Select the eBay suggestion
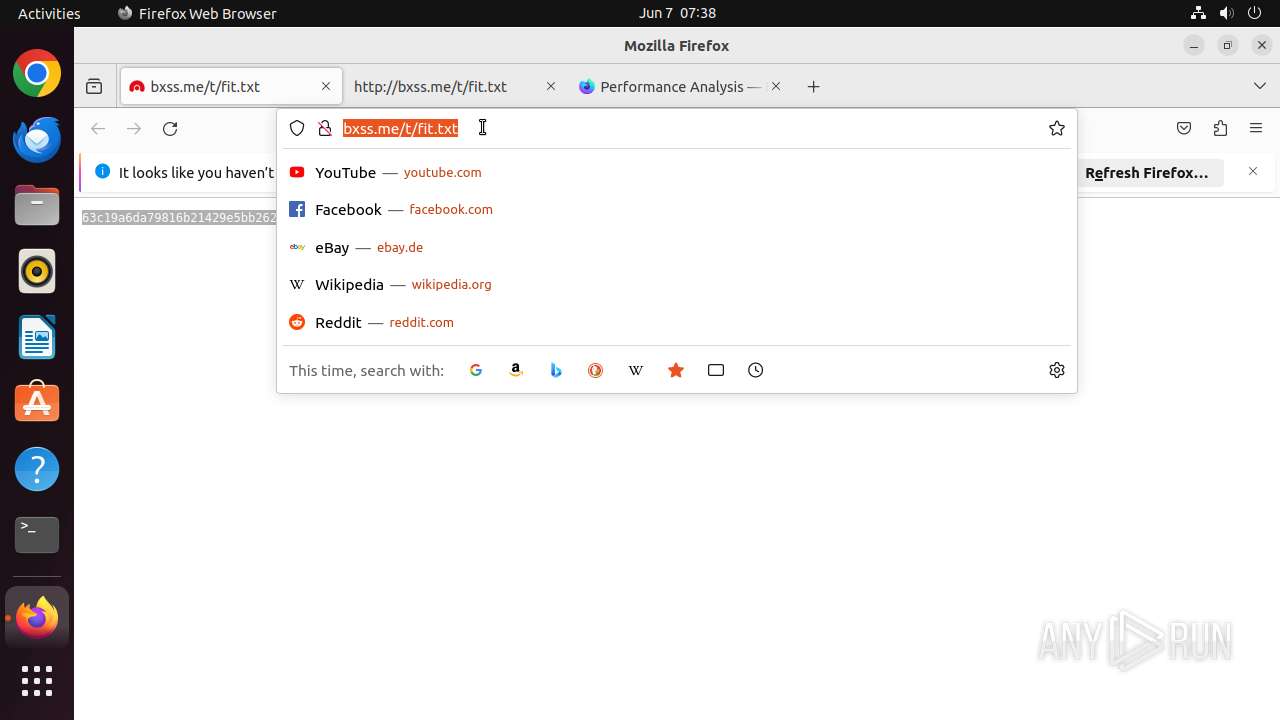The width and height of the screenshot is (1280, 720). pos(677,247)
